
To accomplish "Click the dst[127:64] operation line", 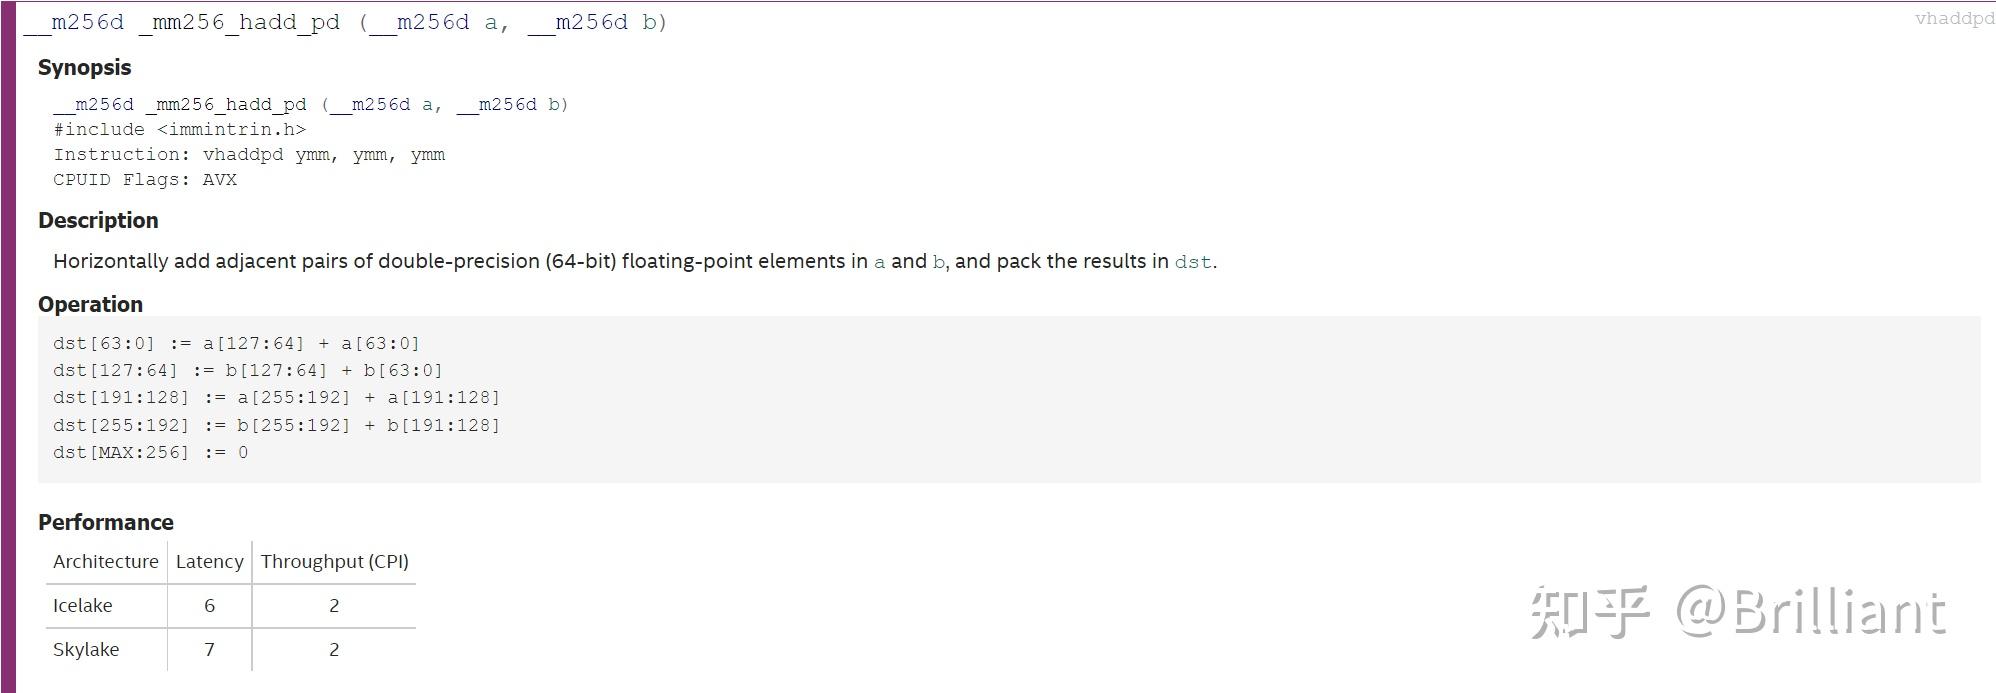I will point(247,371).
